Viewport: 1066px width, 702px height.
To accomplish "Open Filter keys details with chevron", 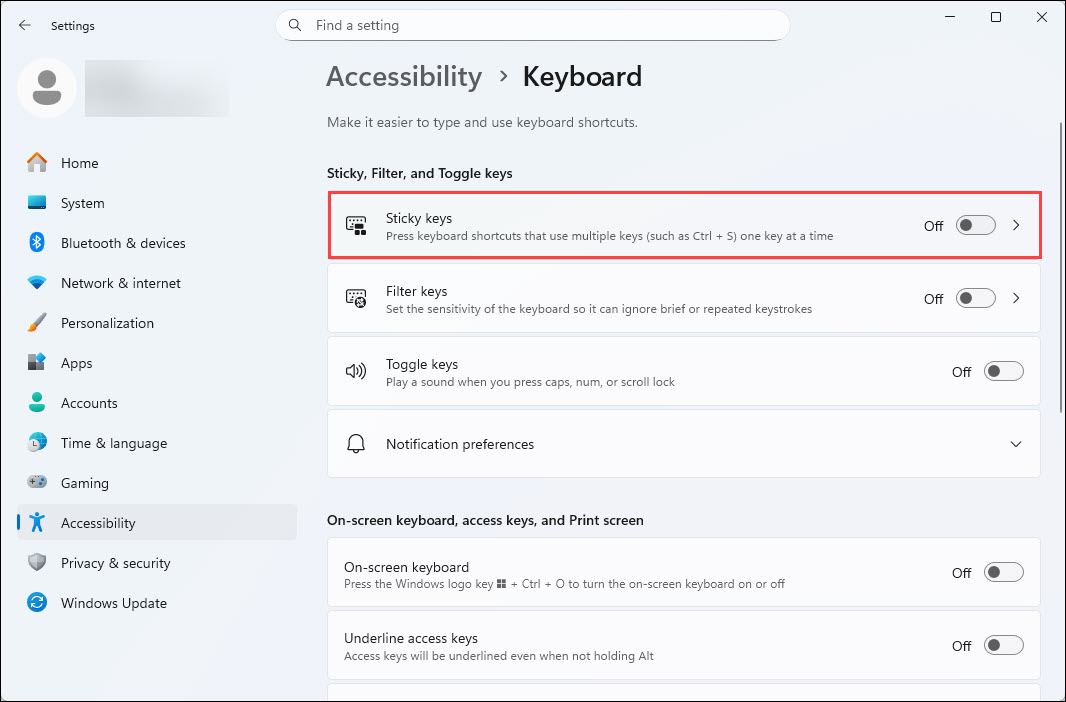I will coord(1016,298).
